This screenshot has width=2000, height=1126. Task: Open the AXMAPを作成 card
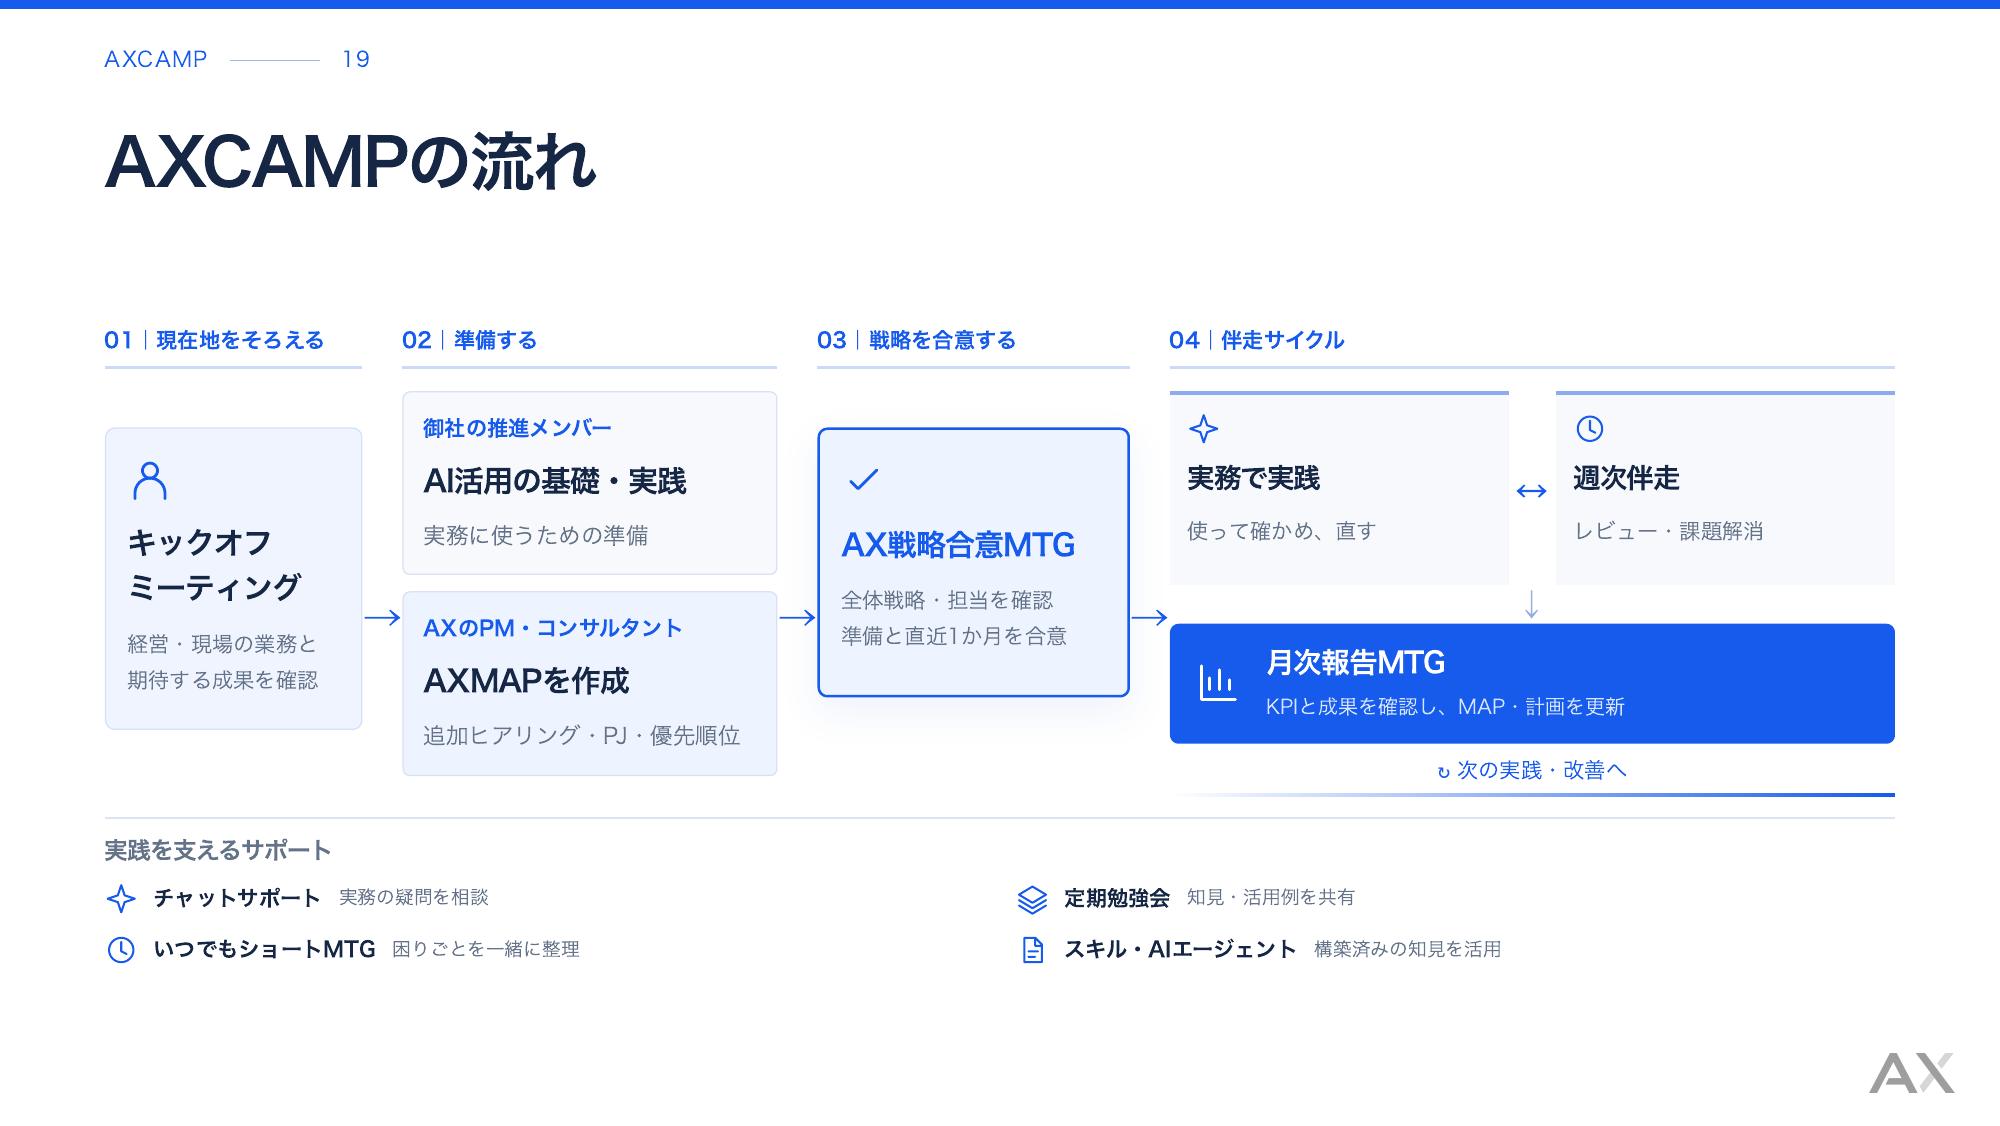589,683
